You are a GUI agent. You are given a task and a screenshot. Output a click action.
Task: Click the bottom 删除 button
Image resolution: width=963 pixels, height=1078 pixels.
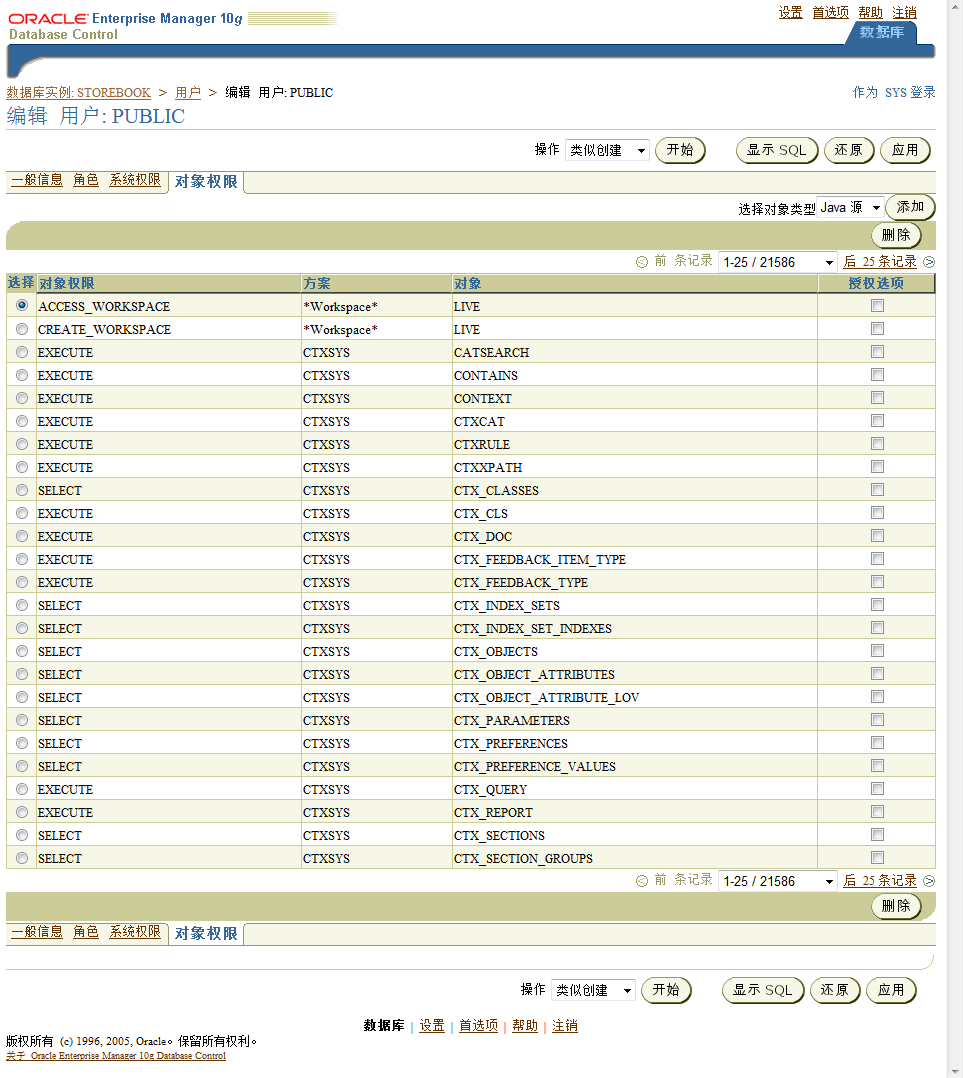click(x=896, y=906)
